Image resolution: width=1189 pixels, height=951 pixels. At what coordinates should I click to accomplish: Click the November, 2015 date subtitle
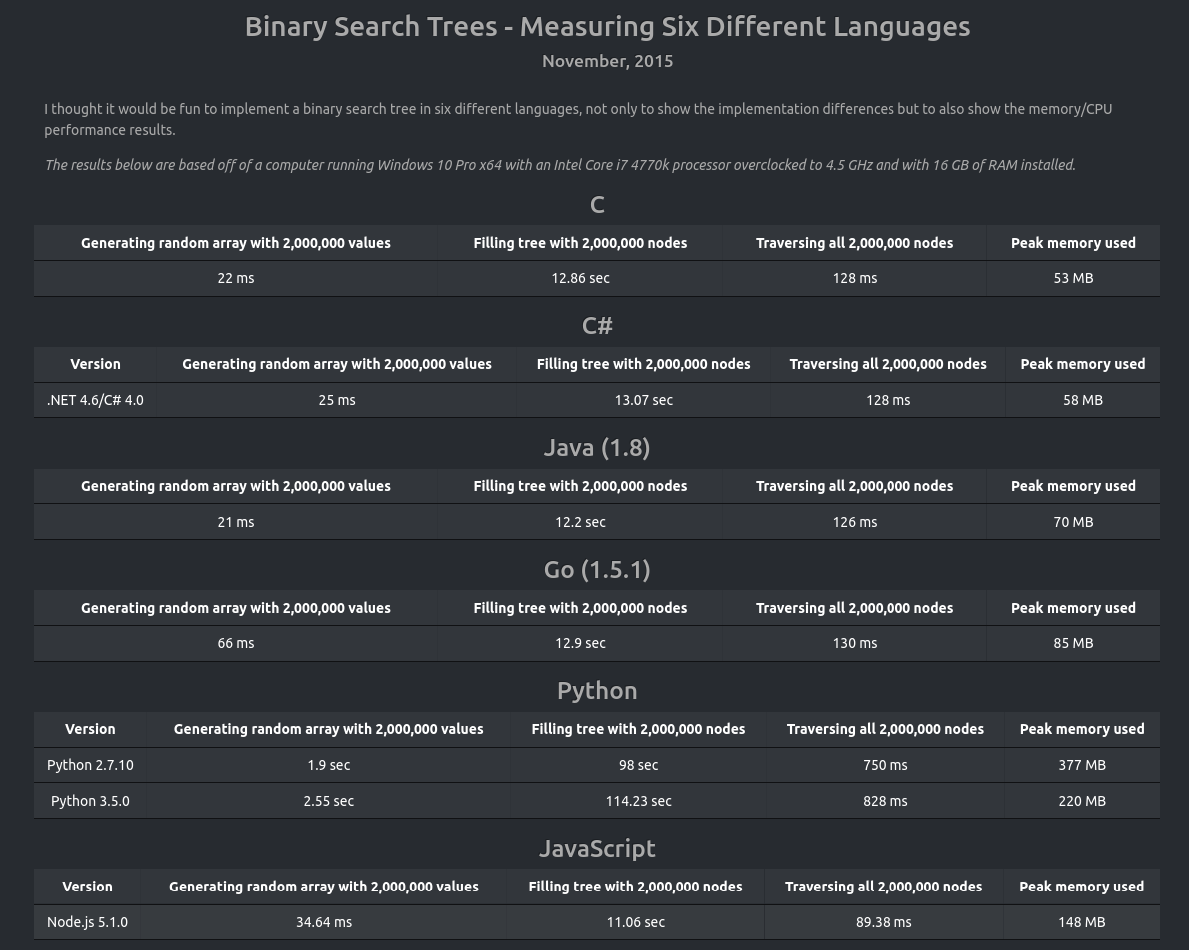(x=607, y=61)
